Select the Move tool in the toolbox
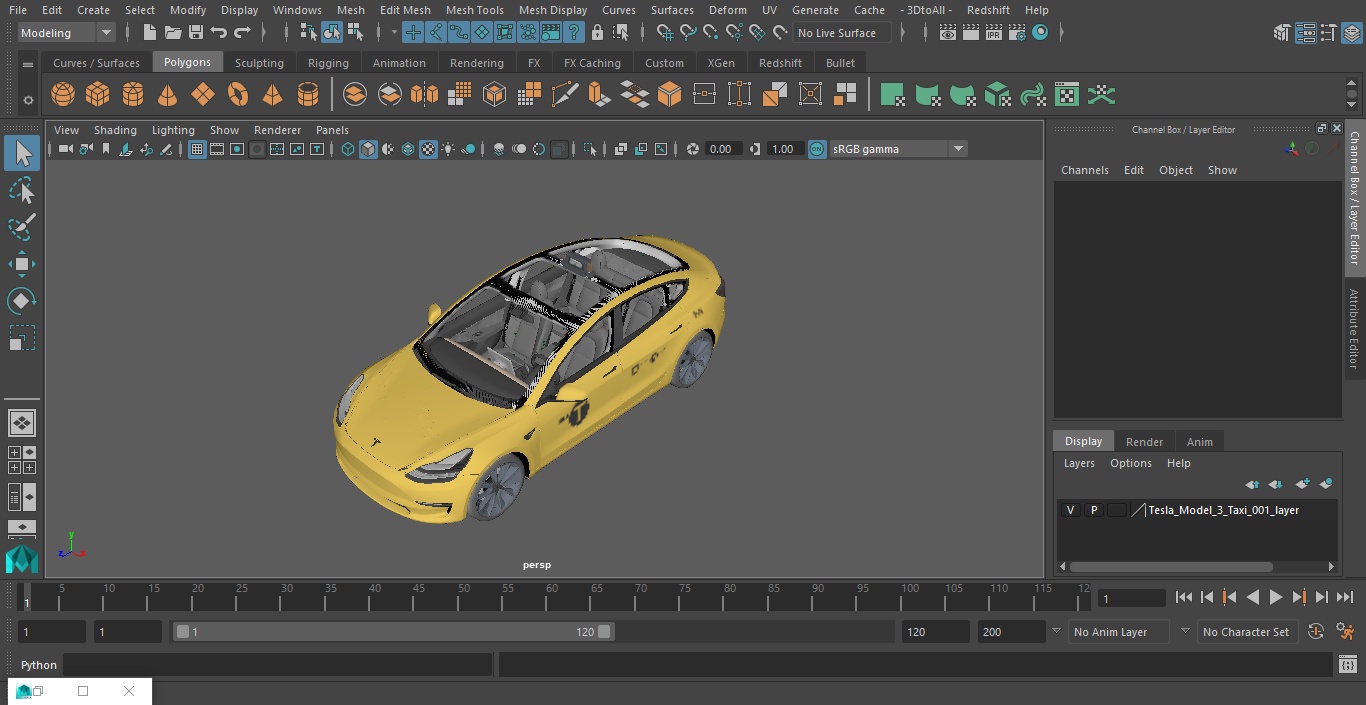 21,264
